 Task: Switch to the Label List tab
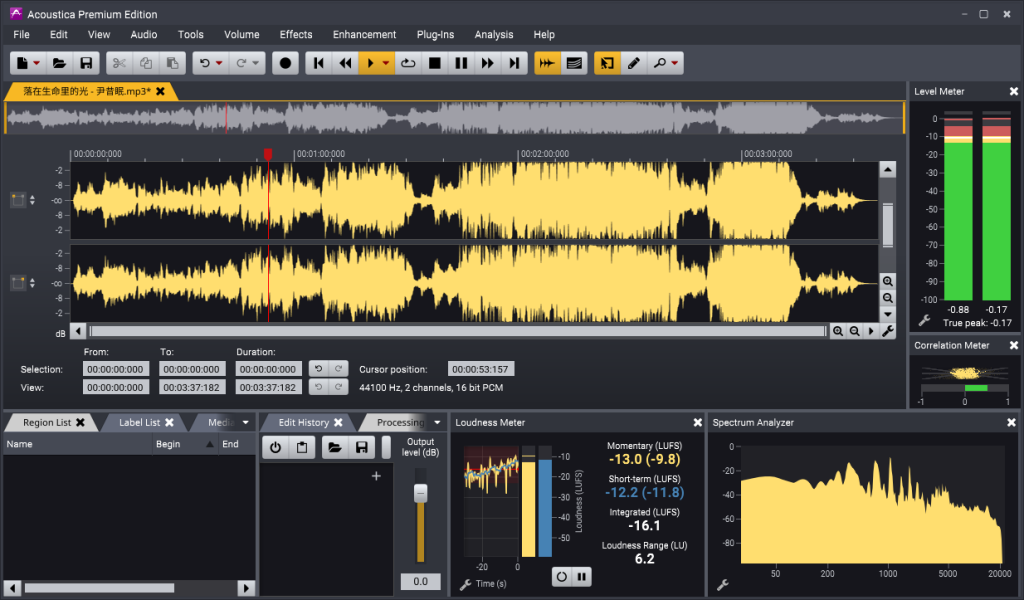tap(139, 422)
